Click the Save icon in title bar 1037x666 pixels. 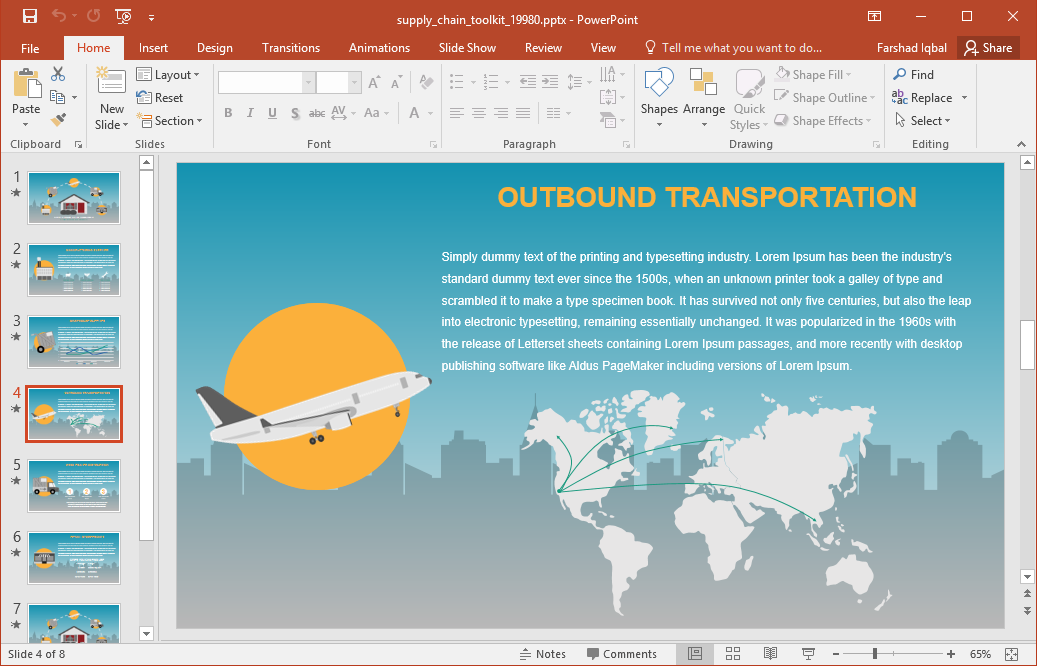click(29, 17)
